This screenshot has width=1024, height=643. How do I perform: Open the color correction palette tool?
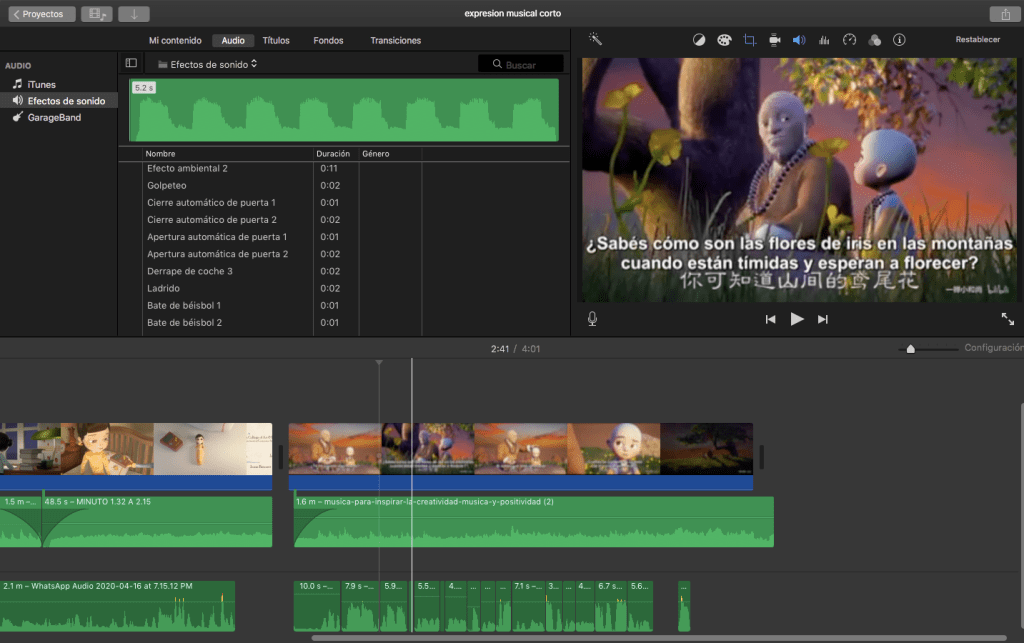(x=724, y=40)
